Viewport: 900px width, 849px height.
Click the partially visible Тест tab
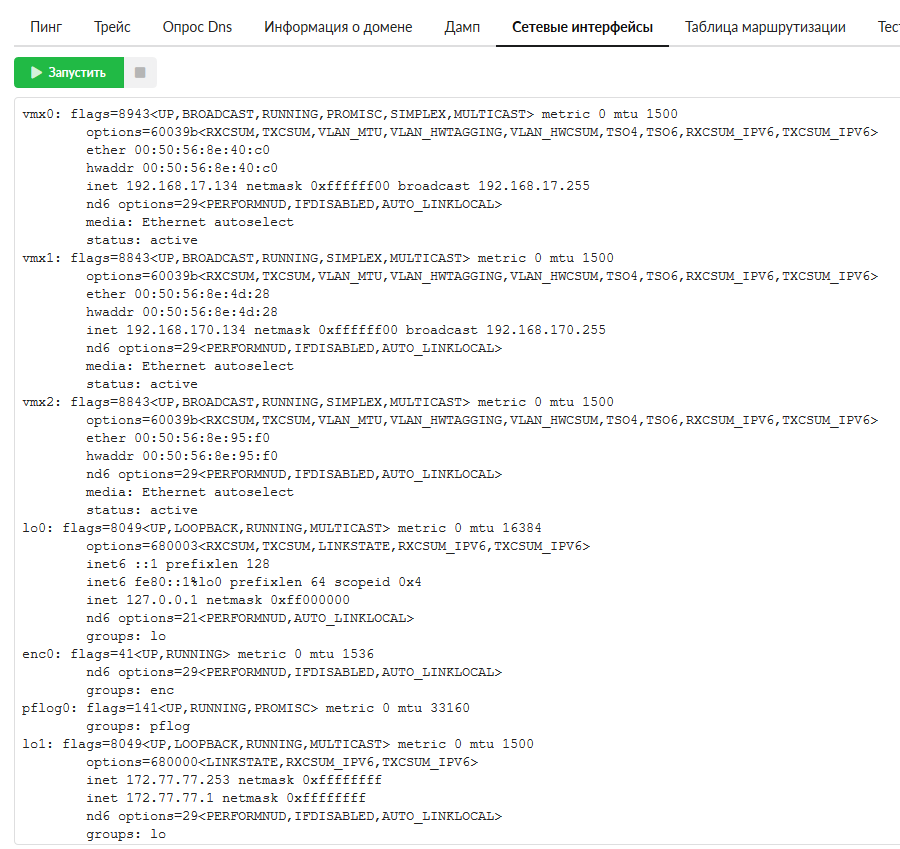pos(887,27)
